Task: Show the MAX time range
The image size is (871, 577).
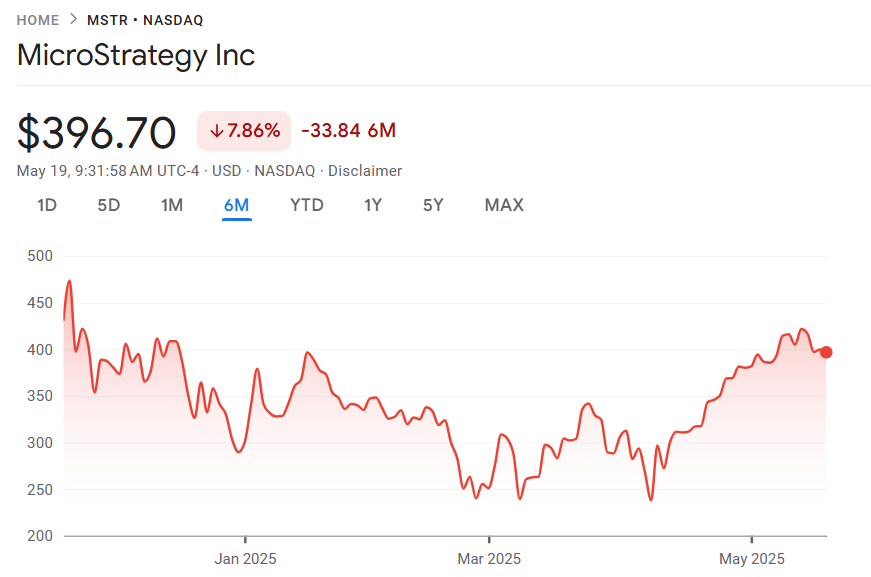Action: click(504, 205)
